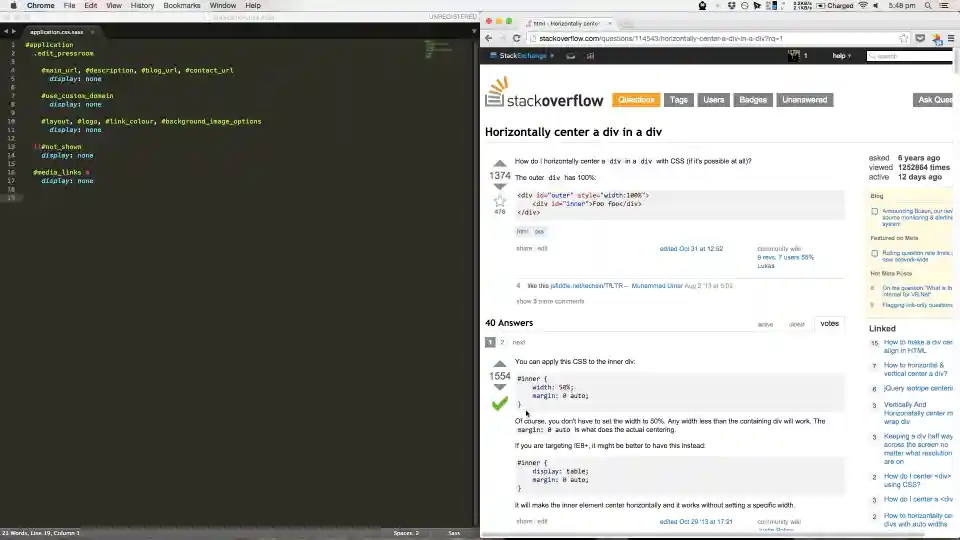Image resolution: width=960 pixels, height=540 pixels.
Task: Open the Edit menu
Action: tap(91, 6)
